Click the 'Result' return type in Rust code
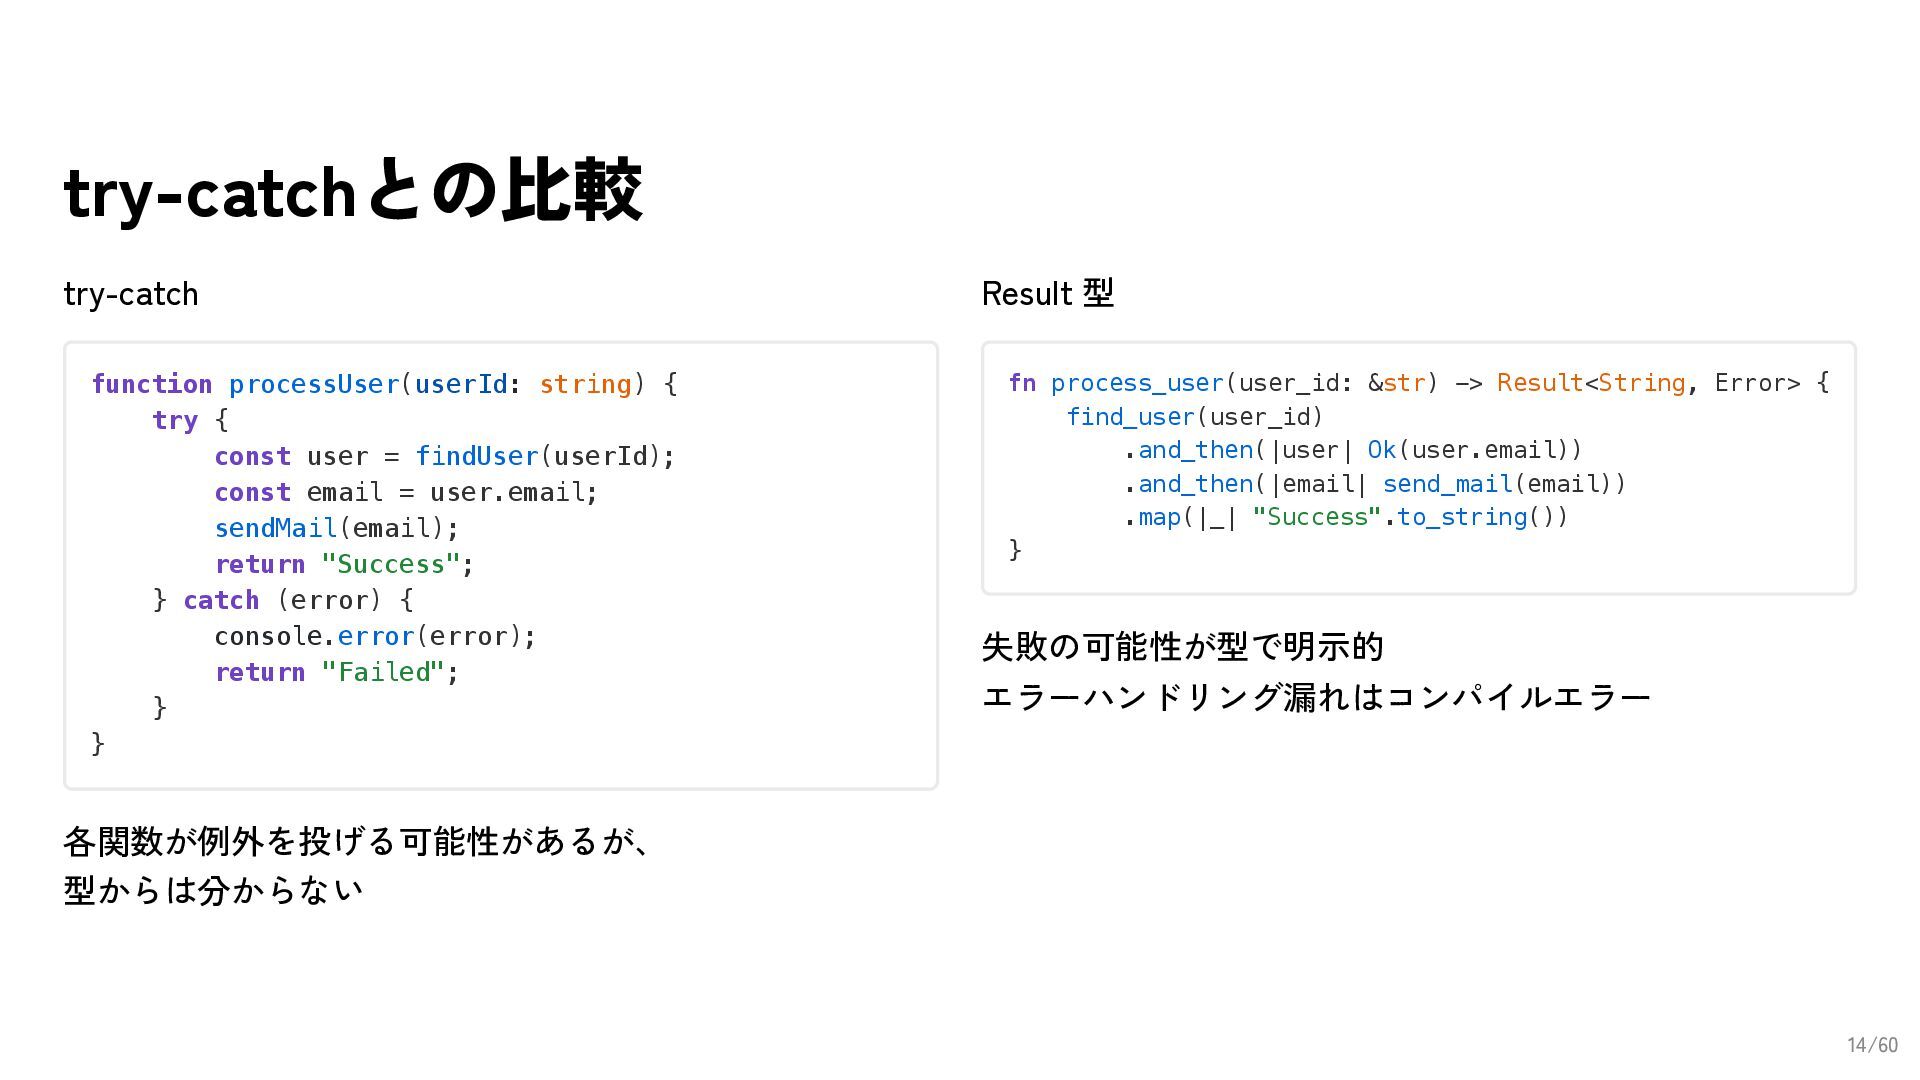 click(1539, 383)
